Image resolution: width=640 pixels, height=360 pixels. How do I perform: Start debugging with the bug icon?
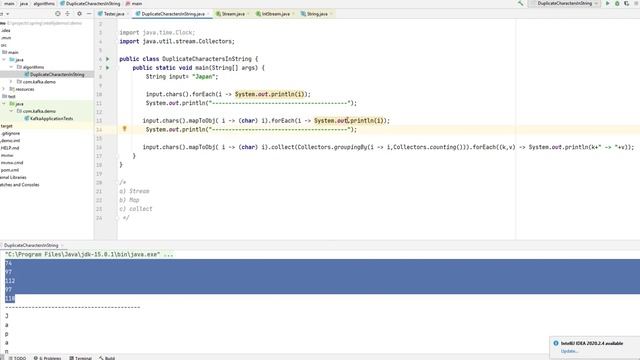(617, 3)
